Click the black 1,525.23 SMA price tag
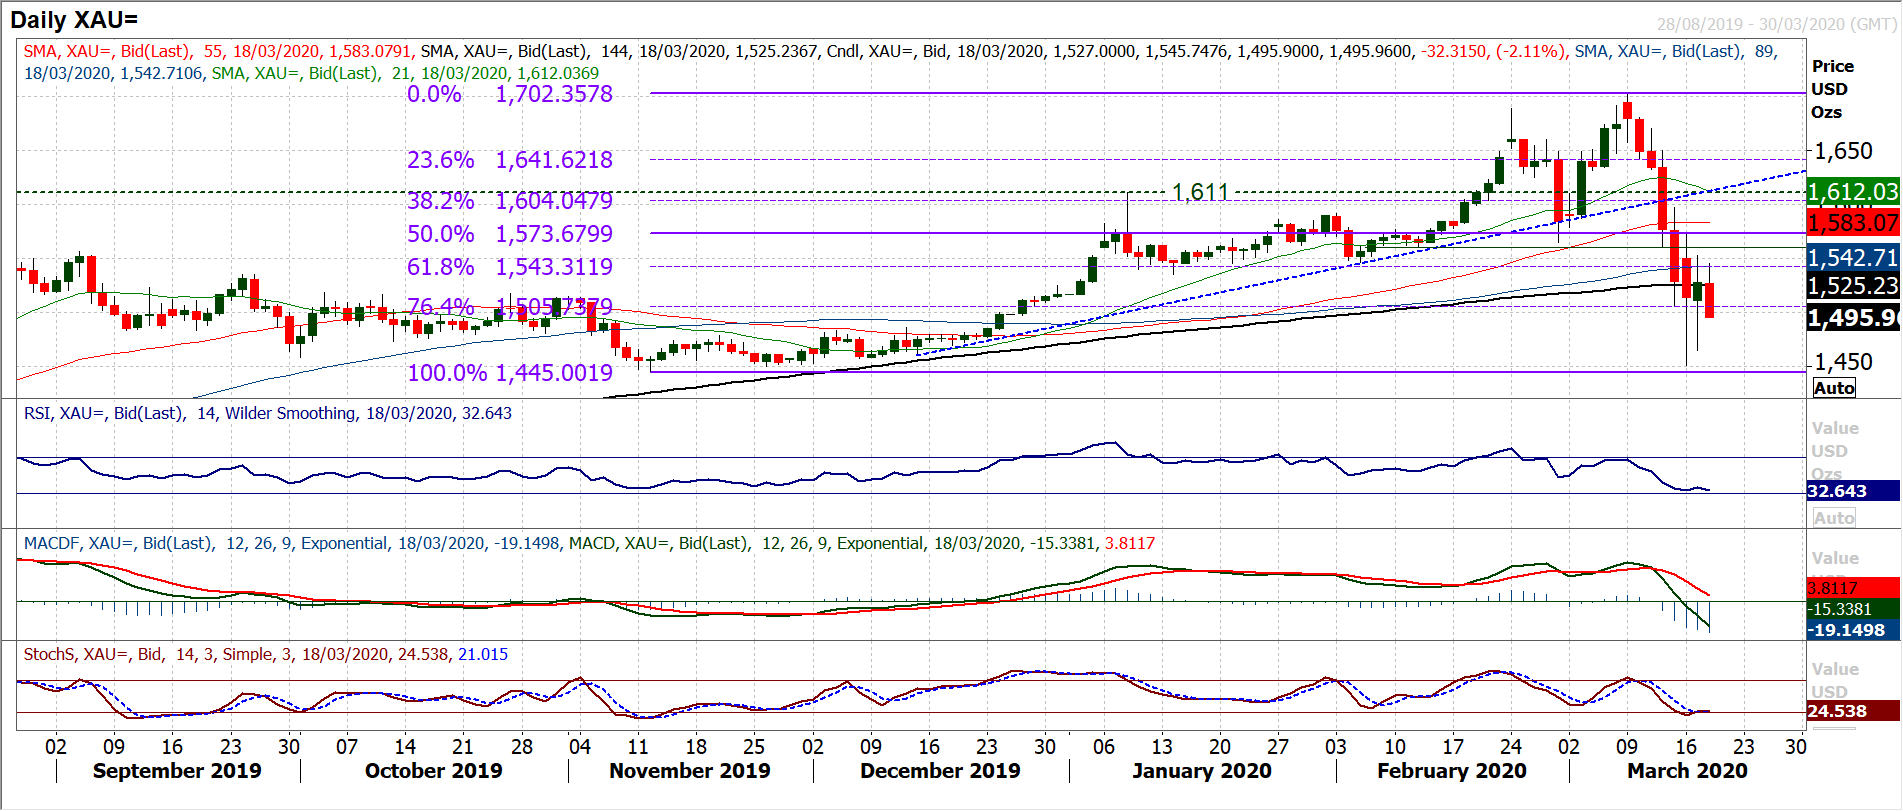The width and height of the screenshot is (1903, 811). 1853,285
